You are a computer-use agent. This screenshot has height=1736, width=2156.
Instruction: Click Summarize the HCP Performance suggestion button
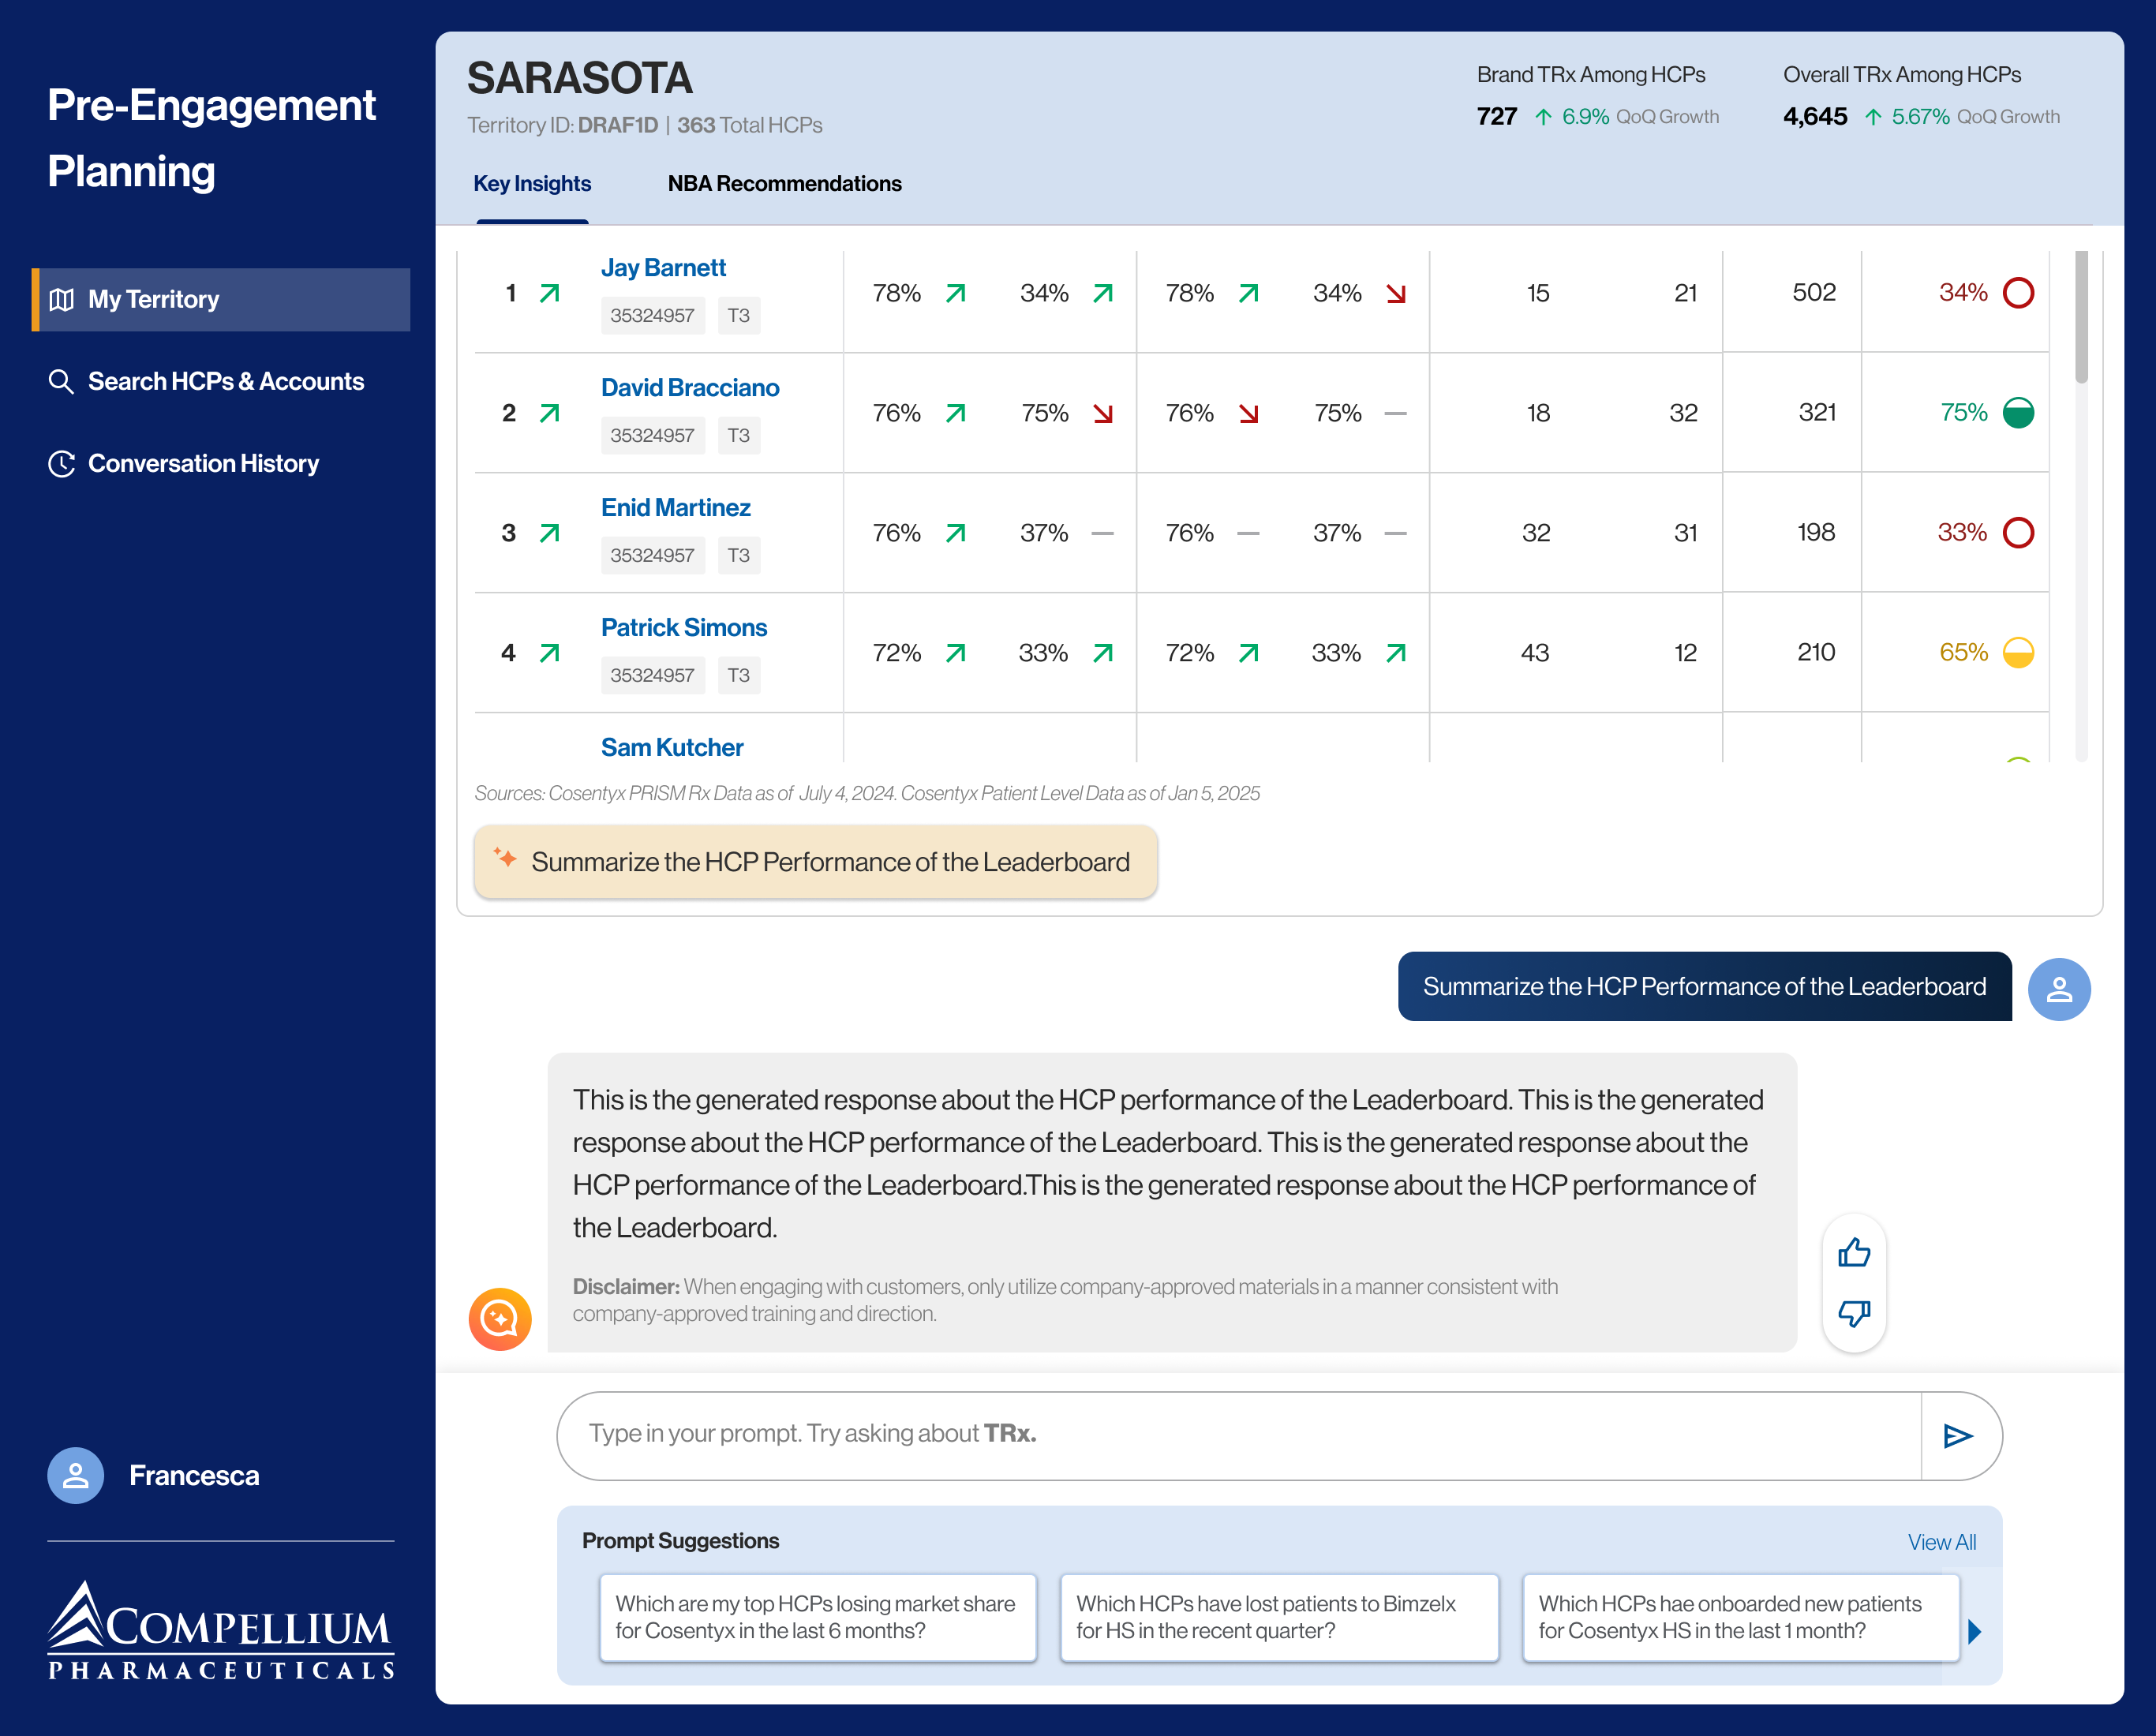[816, 862]
